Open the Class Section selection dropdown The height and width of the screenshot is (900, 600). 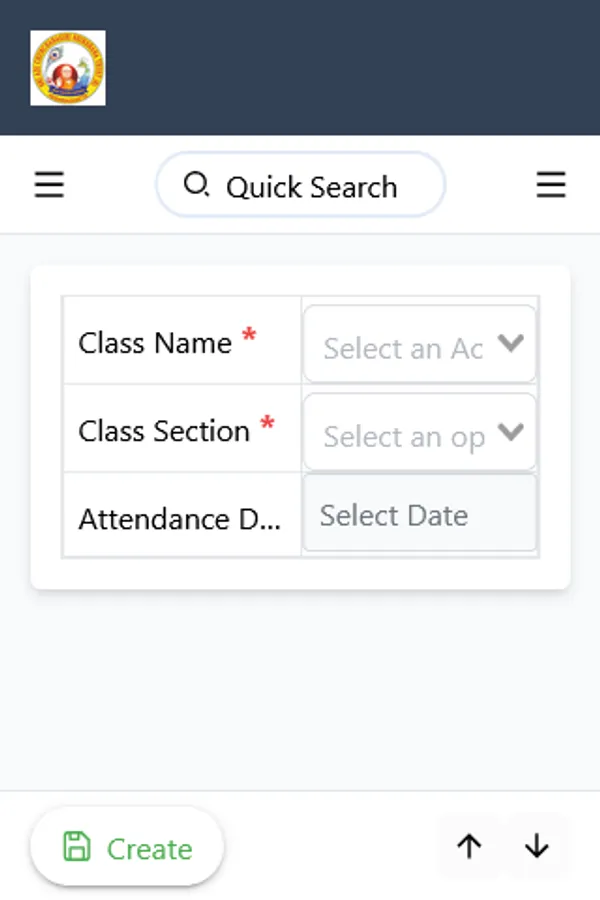coord(410,432)
